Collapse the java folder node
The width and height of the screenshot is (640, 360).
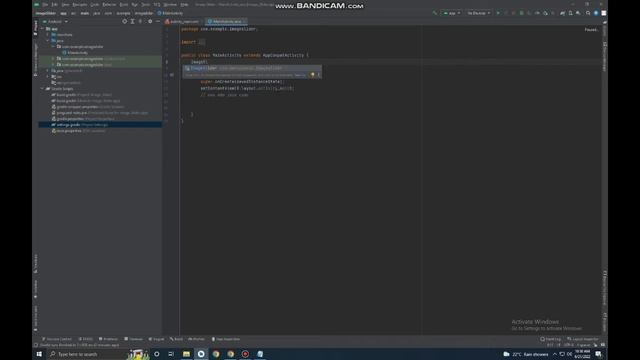(x=48, y=41)
